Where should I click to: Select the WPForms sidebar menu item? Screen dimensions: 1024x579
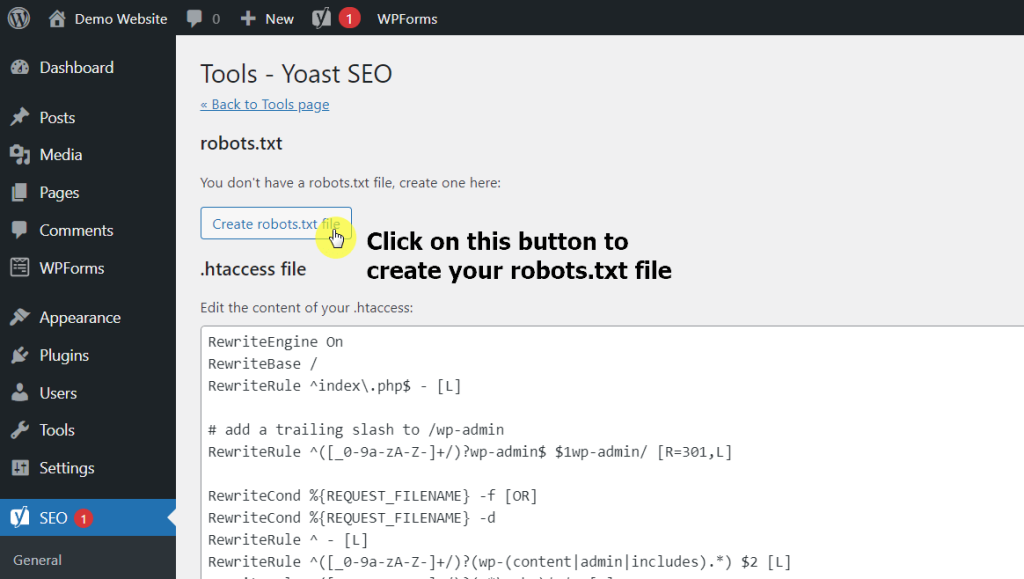[x=71, y=268]
